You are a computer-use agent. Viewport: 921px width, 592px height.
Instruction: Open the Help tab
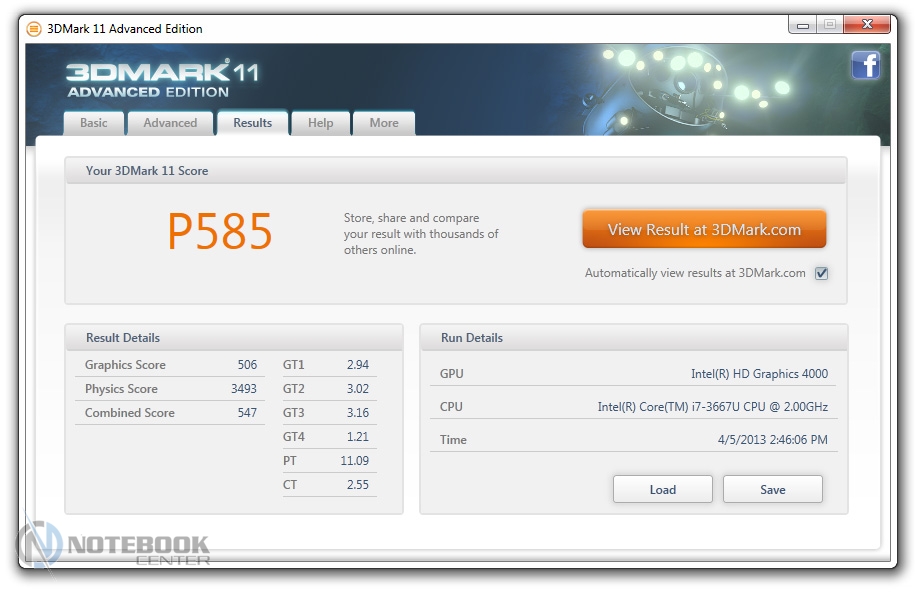(321, 123)
